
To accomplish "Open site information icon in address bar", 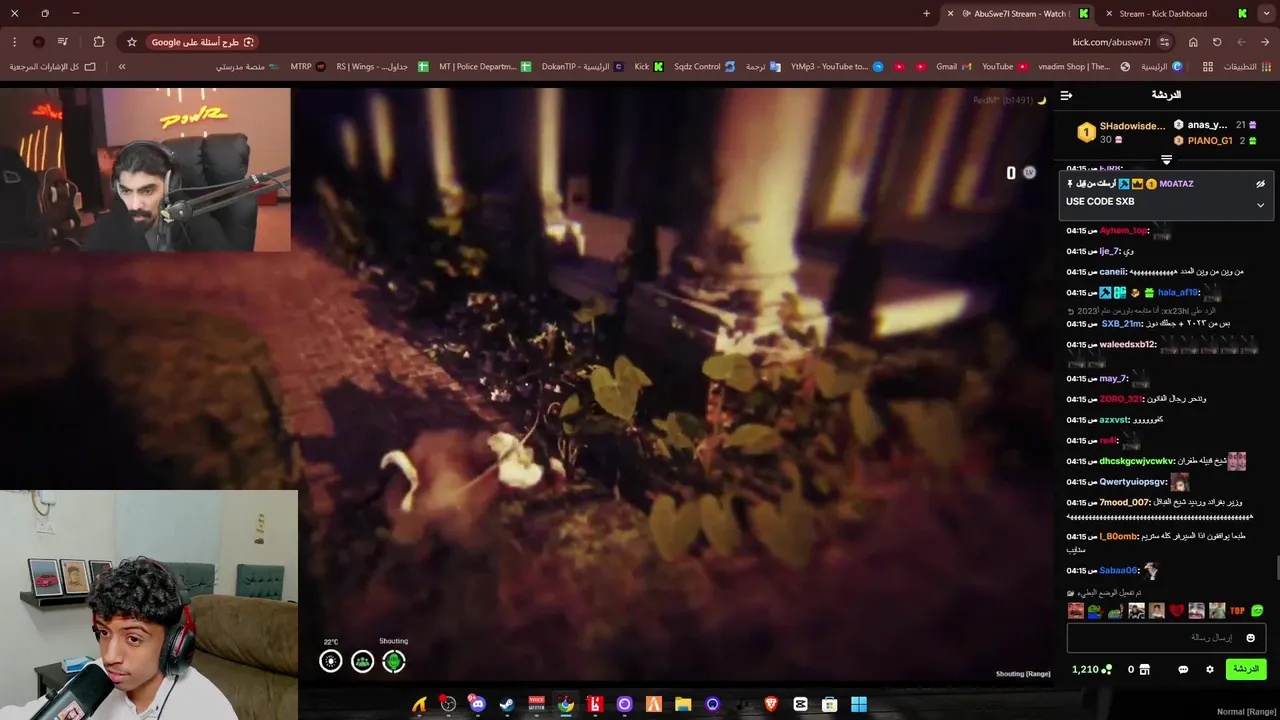I will 1164,42.
